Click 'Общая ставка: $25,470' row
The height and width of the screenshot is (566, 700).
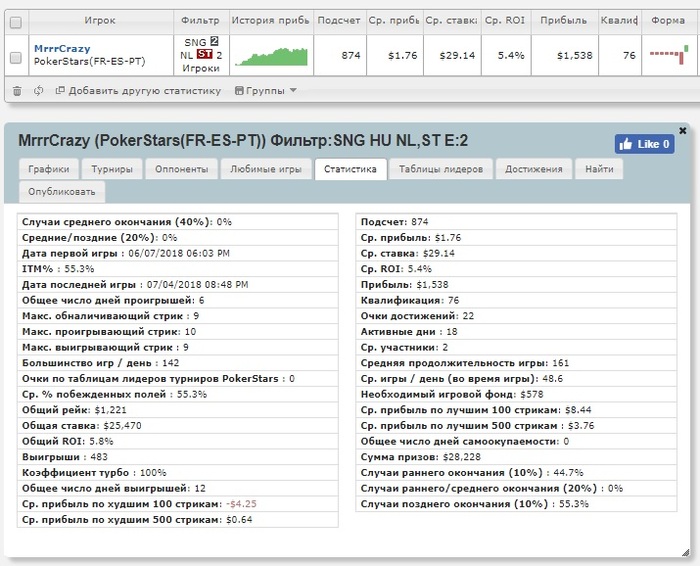[x=178, y=425]
